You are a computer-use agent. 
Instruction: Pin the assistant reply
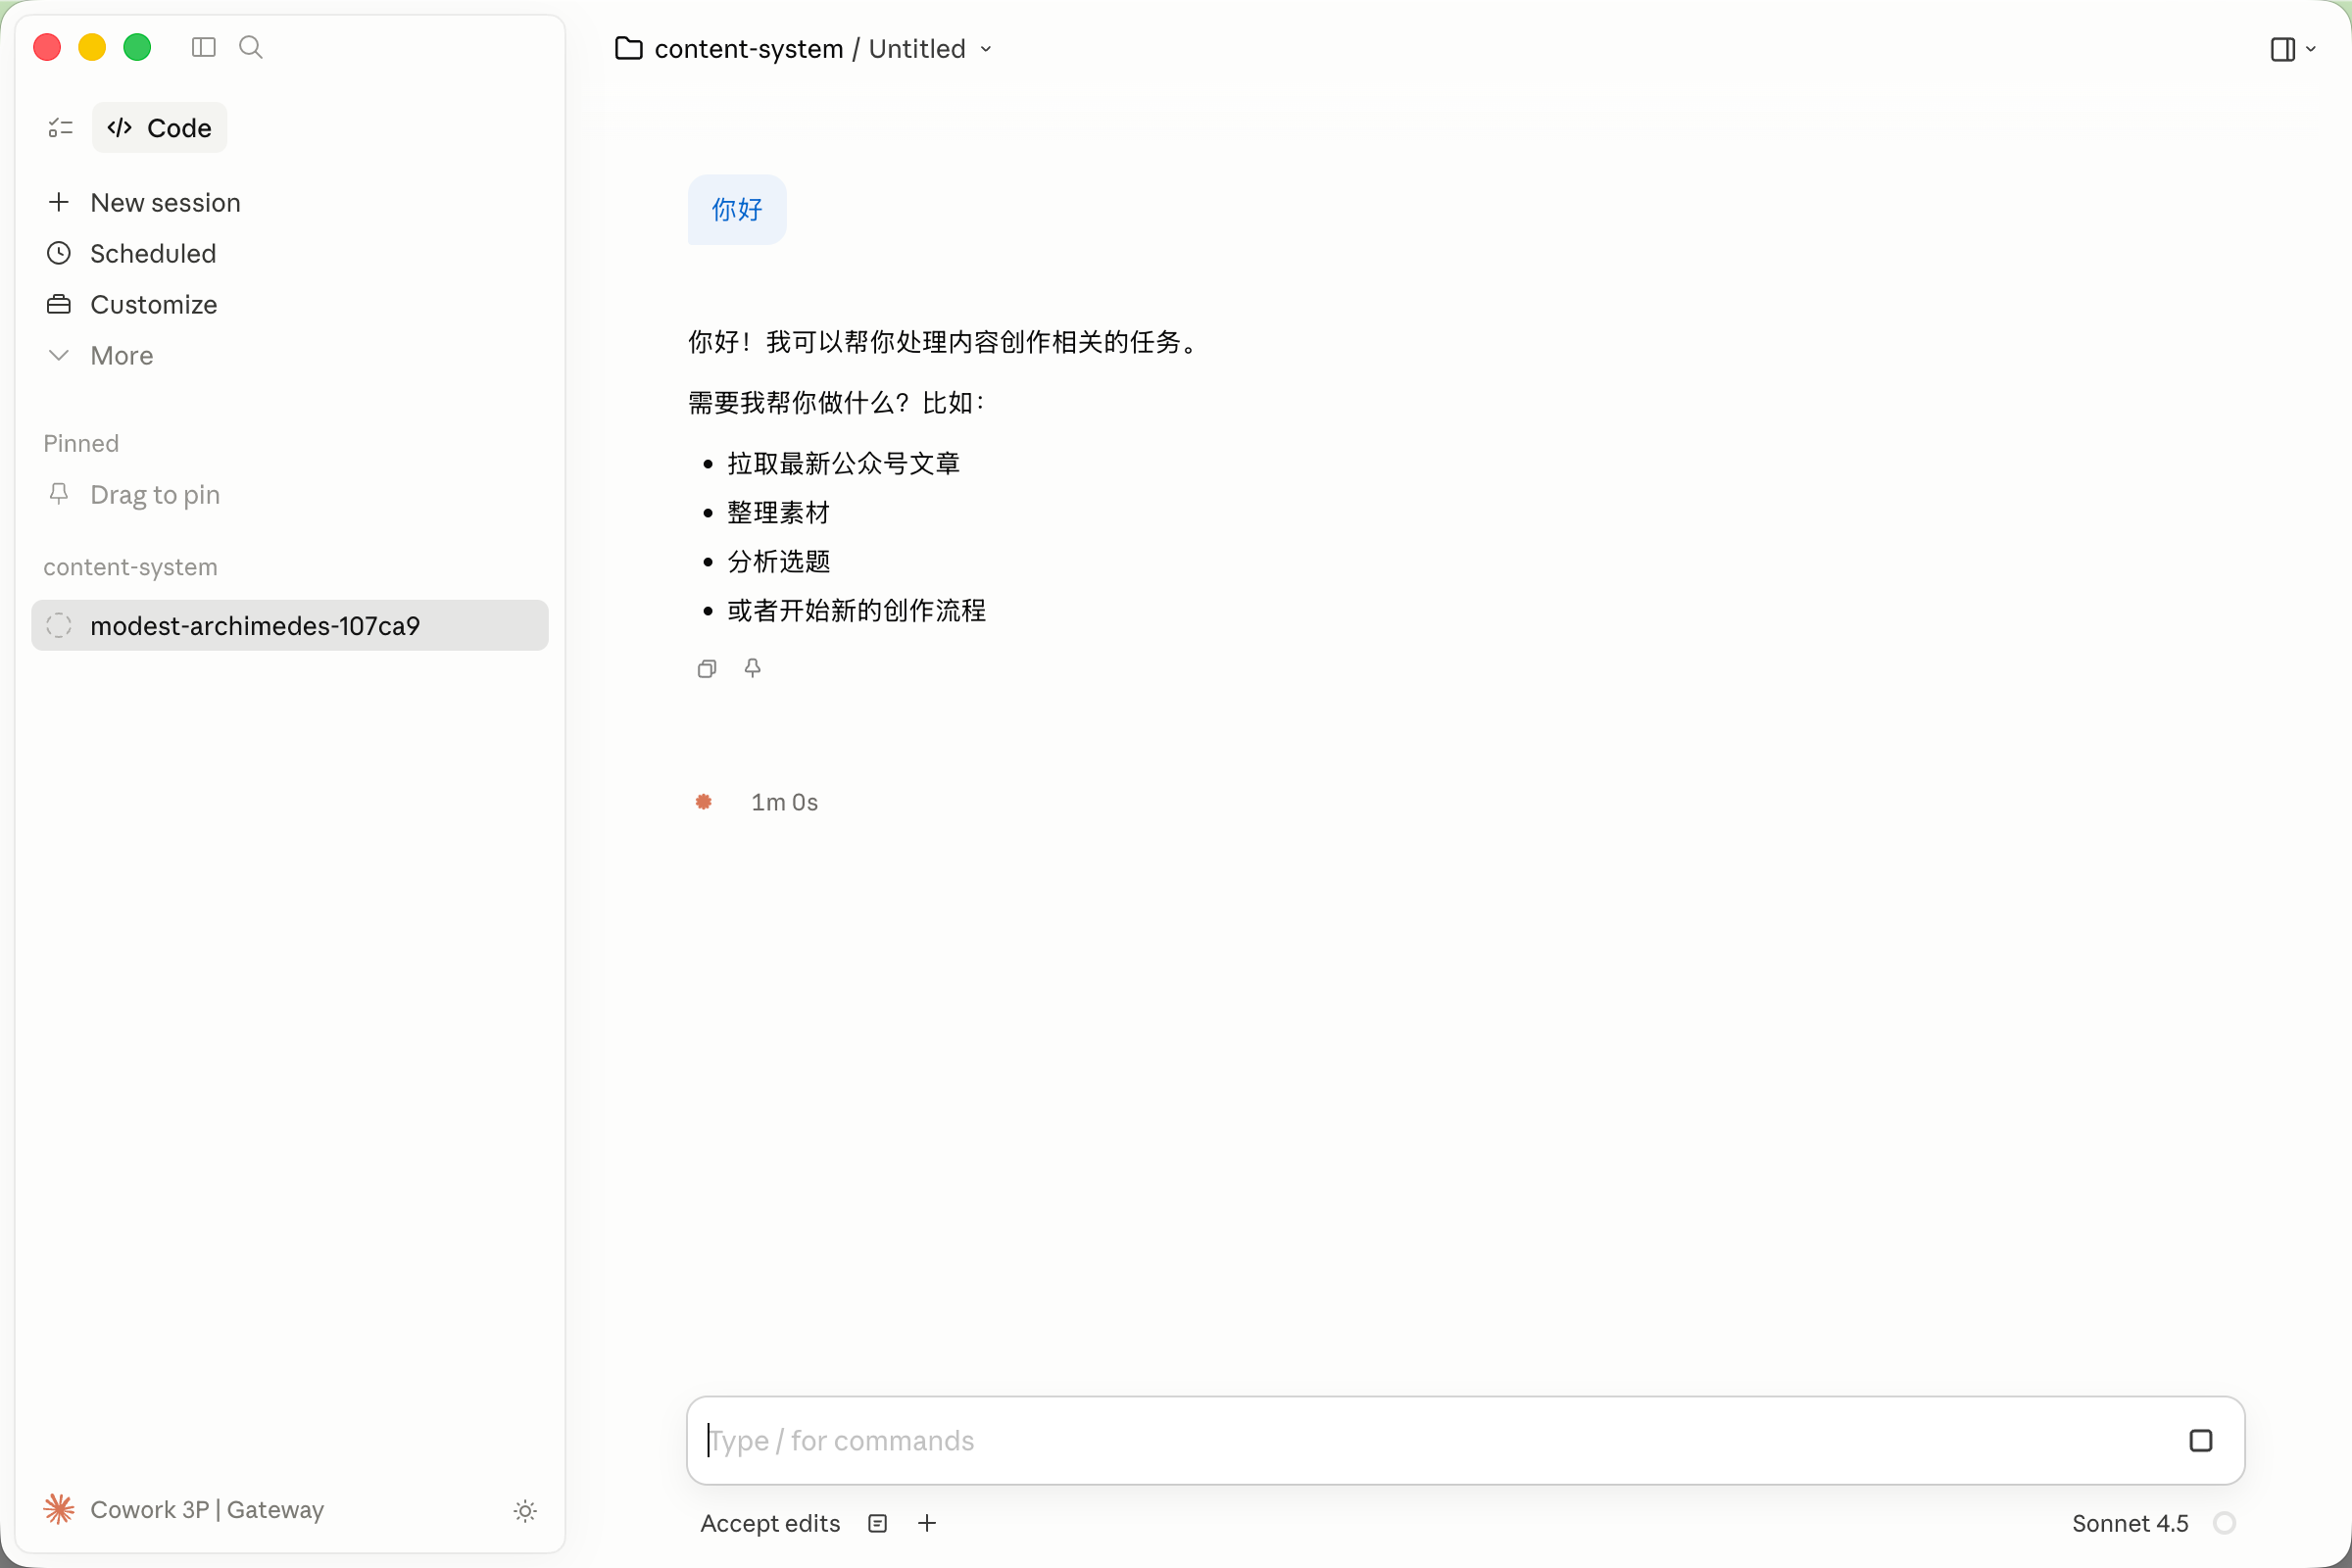pyautogui.click(x=753, y=668)
